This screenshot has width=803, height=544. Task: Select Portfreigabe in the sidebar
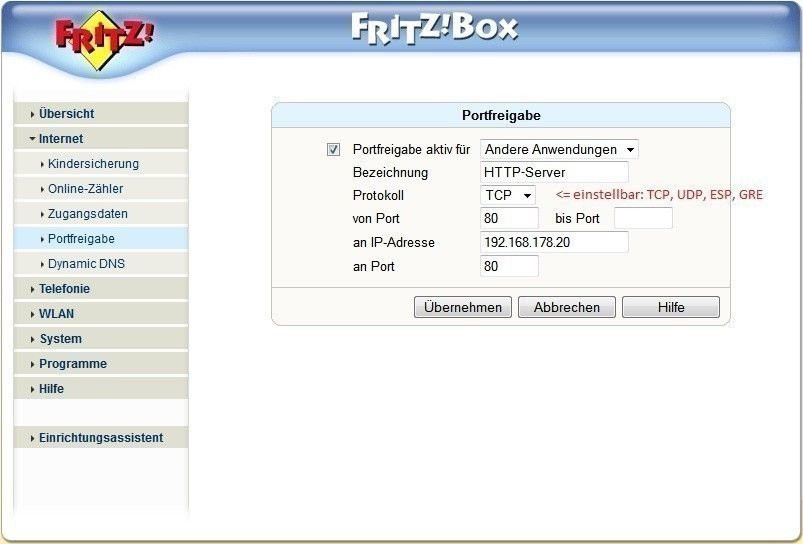(x=101, y=239)
